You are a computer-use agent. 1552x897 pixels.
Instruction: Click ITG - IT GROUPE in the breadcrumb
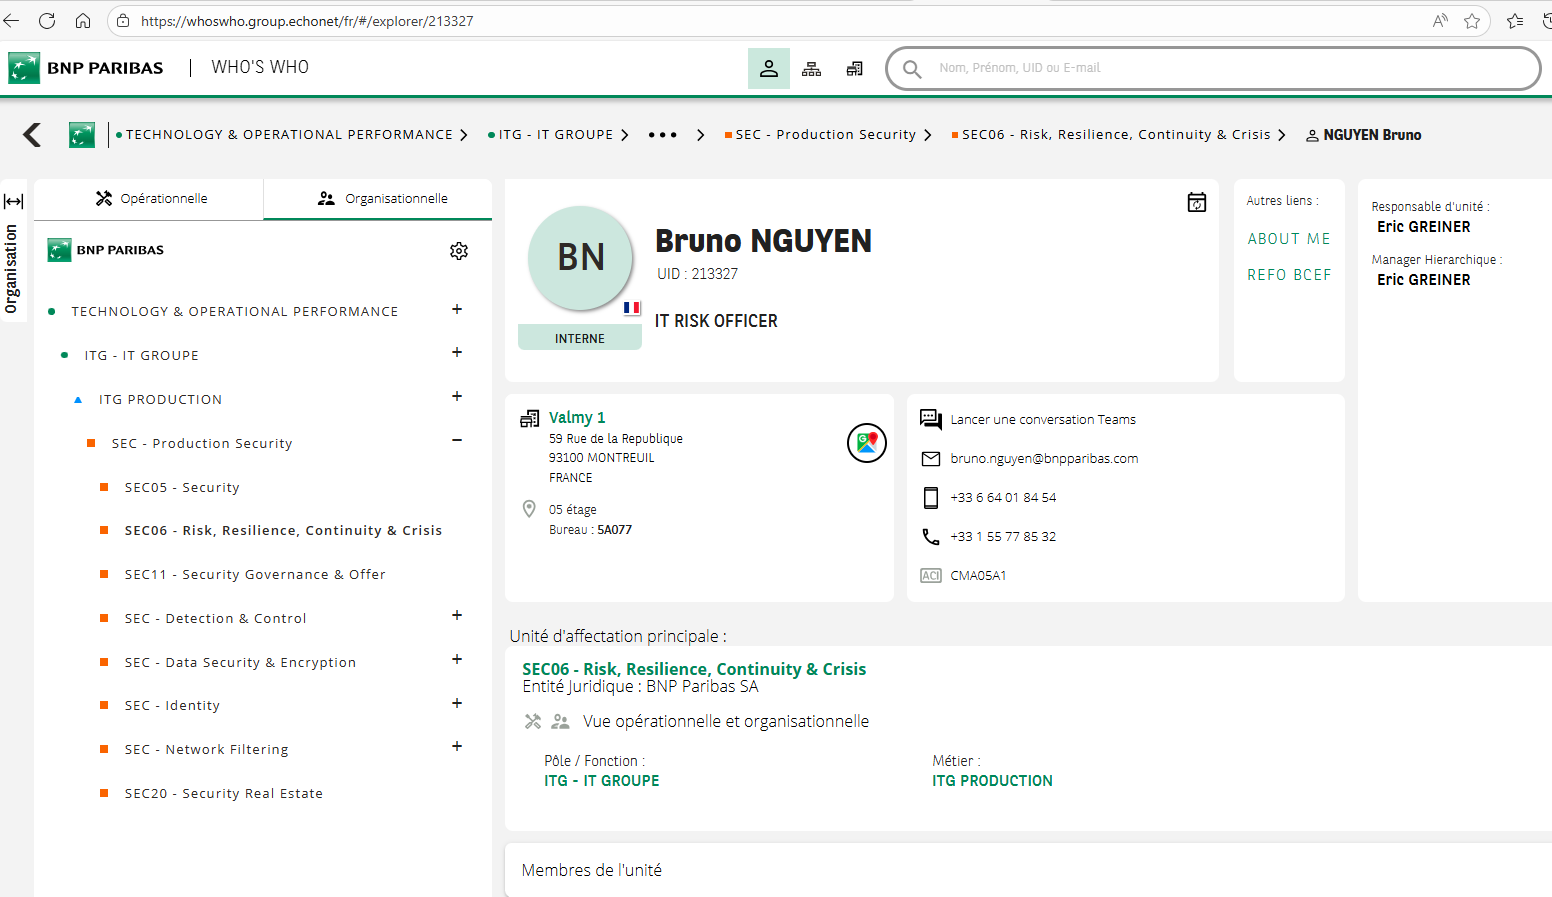pyautogui.click(x=556, y=135)
